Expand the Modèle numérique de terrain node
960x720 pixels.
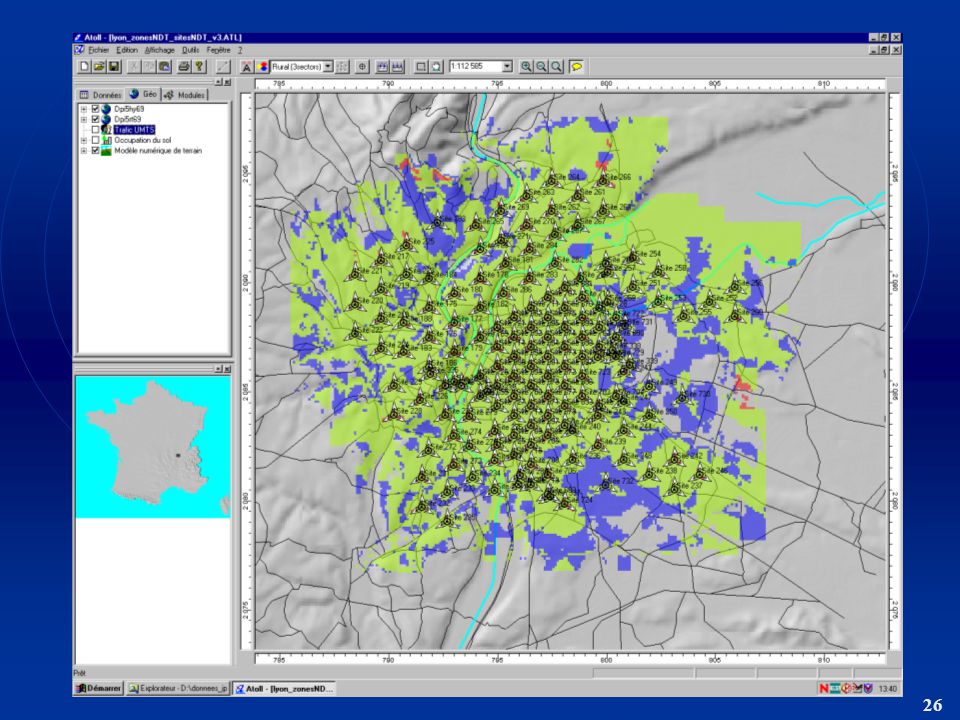tap(84, 151)
